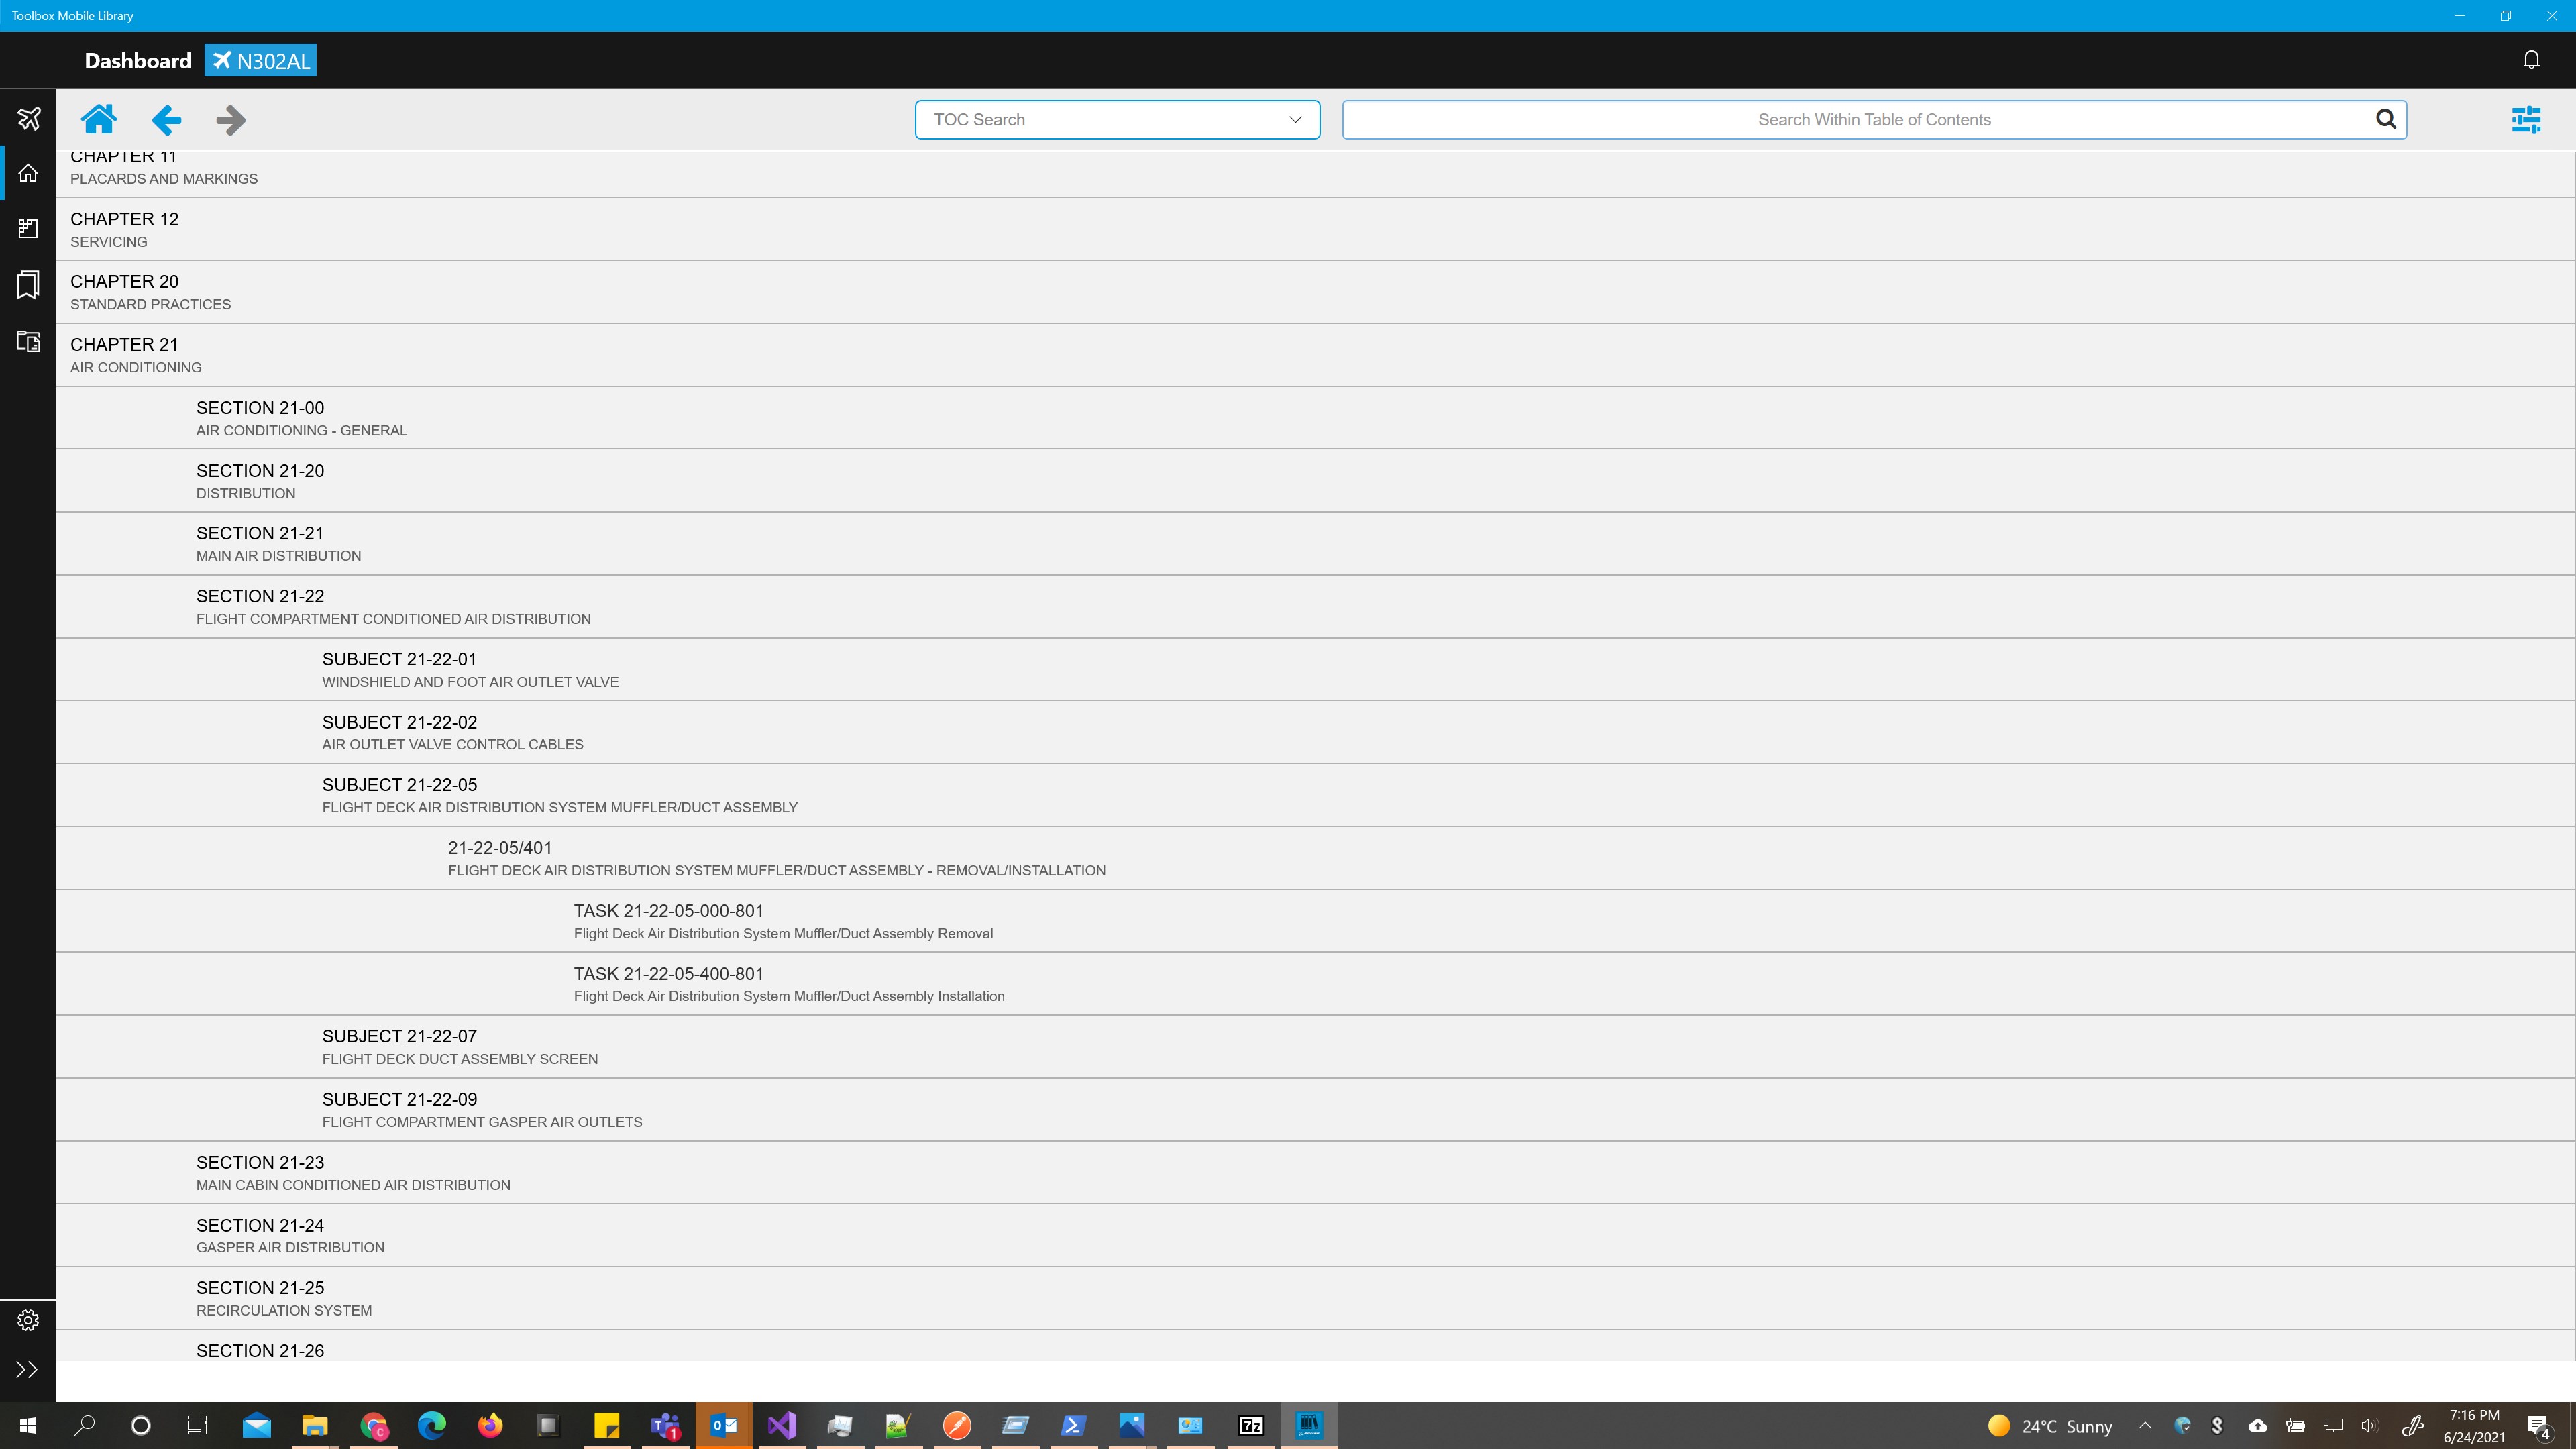Expand SUBJECT 21-22-07 Duct Assembly Screen
This screenshot has width=2576, height=1449.
pyautogui.click(x=399, y=1046)
